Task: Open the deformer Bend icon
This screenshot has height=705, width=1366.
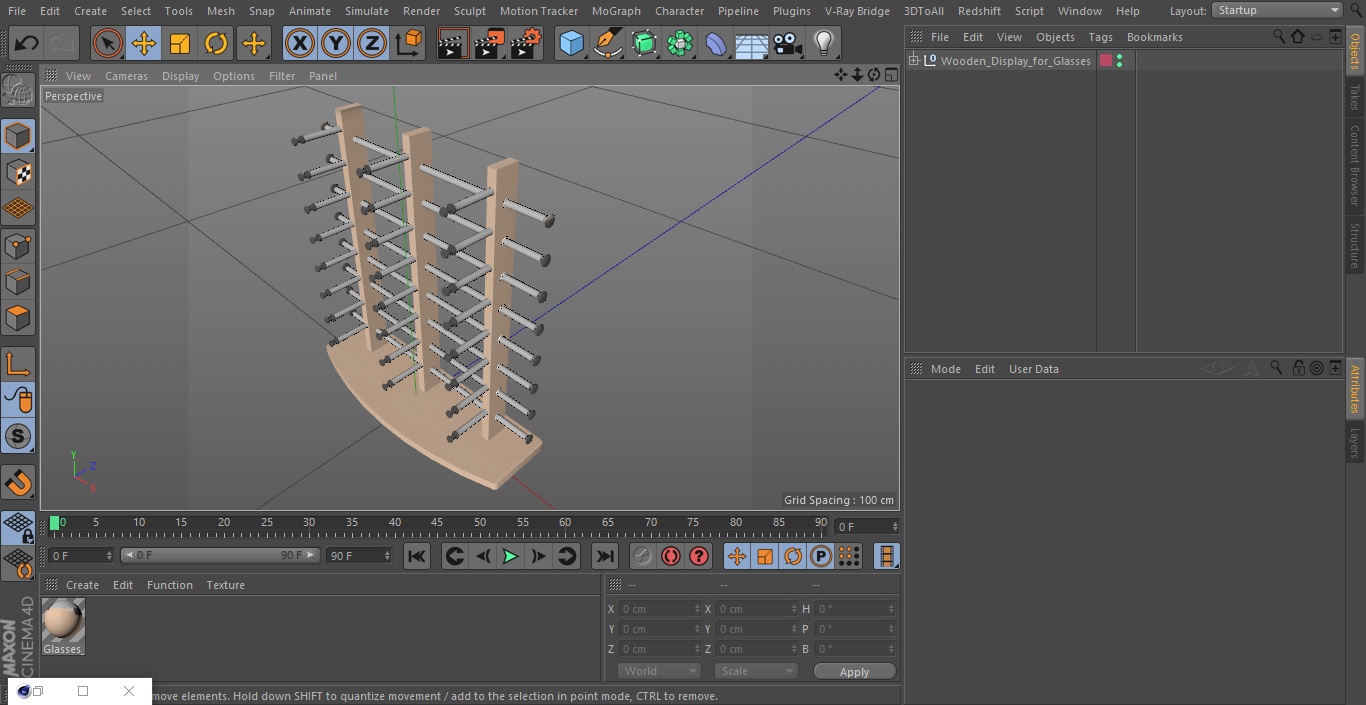Action: [716, 43]
